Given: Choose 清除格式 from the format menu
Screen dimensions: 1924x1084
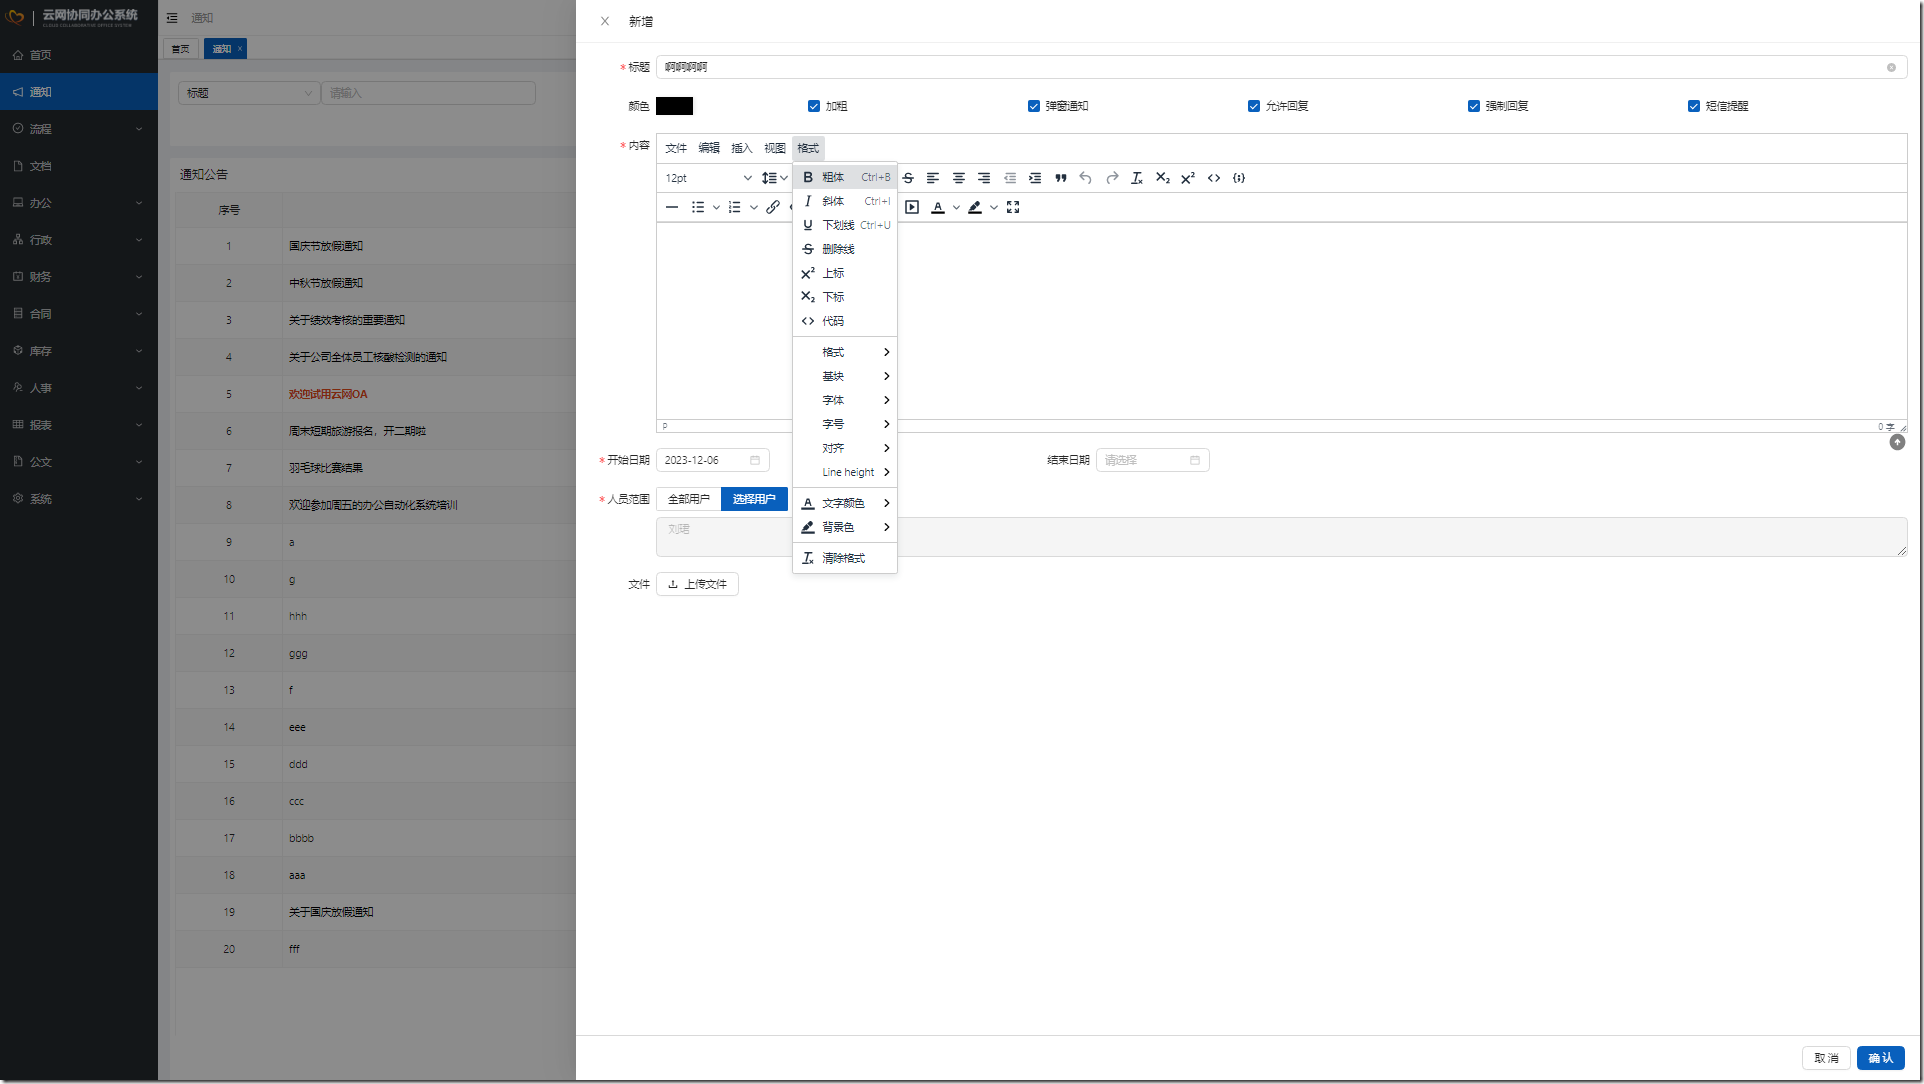Looking at the screenshot, I should click(x=845, y=558).
